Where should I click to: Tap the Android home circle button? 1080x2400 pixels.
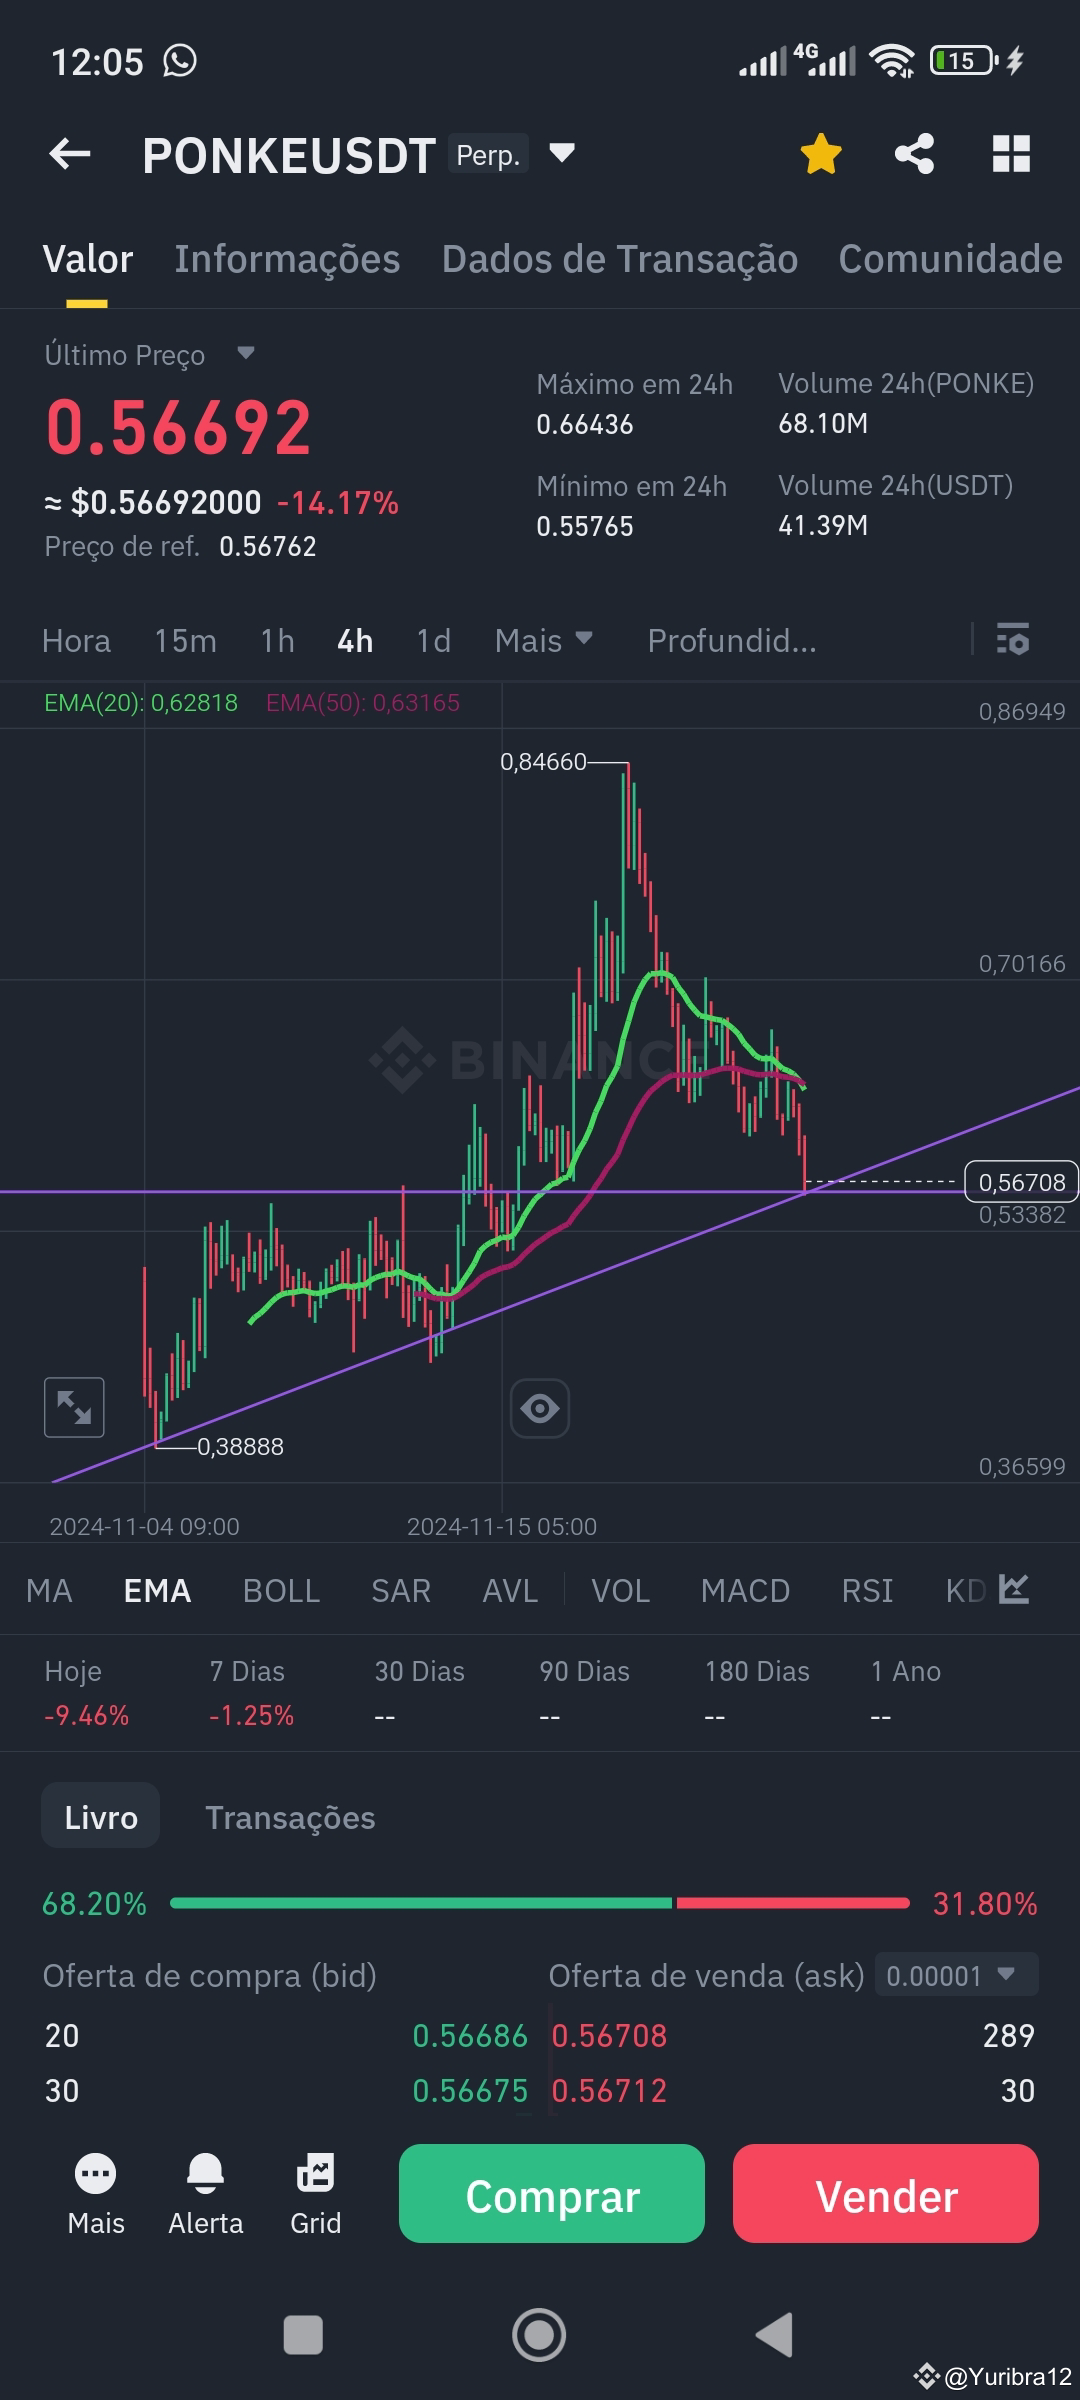tap(539, 2335)
